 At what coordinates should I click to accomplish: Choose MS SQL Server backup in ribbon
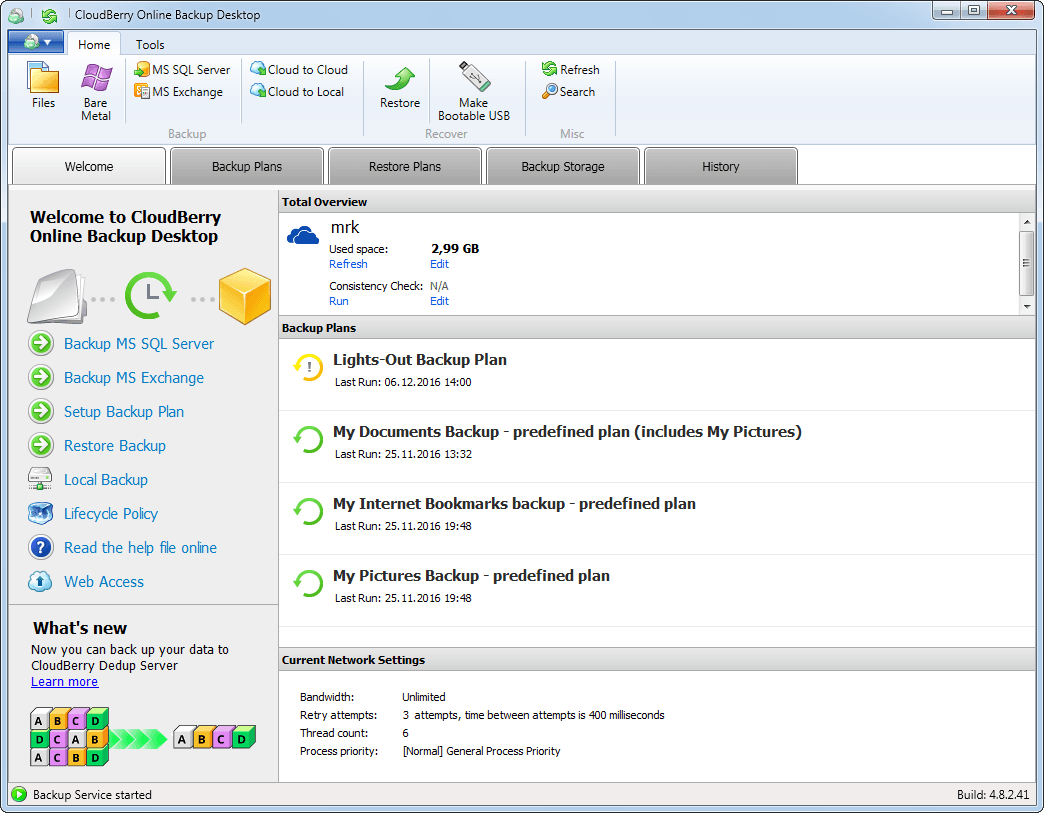[182, 69]
